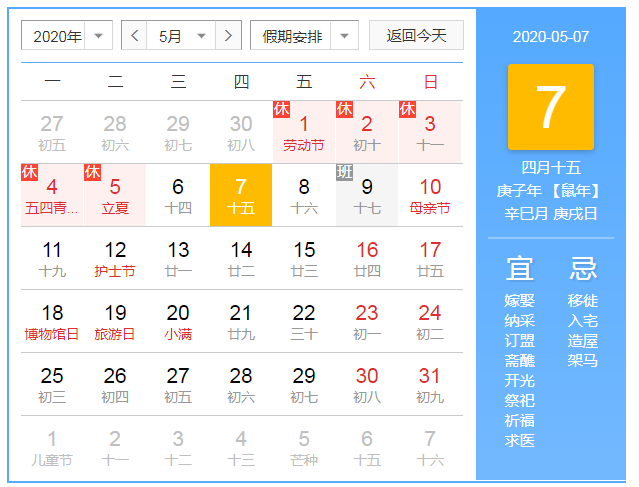Select May 3 十一
This screenshot has width=639, height=487.
coord(430,132)
